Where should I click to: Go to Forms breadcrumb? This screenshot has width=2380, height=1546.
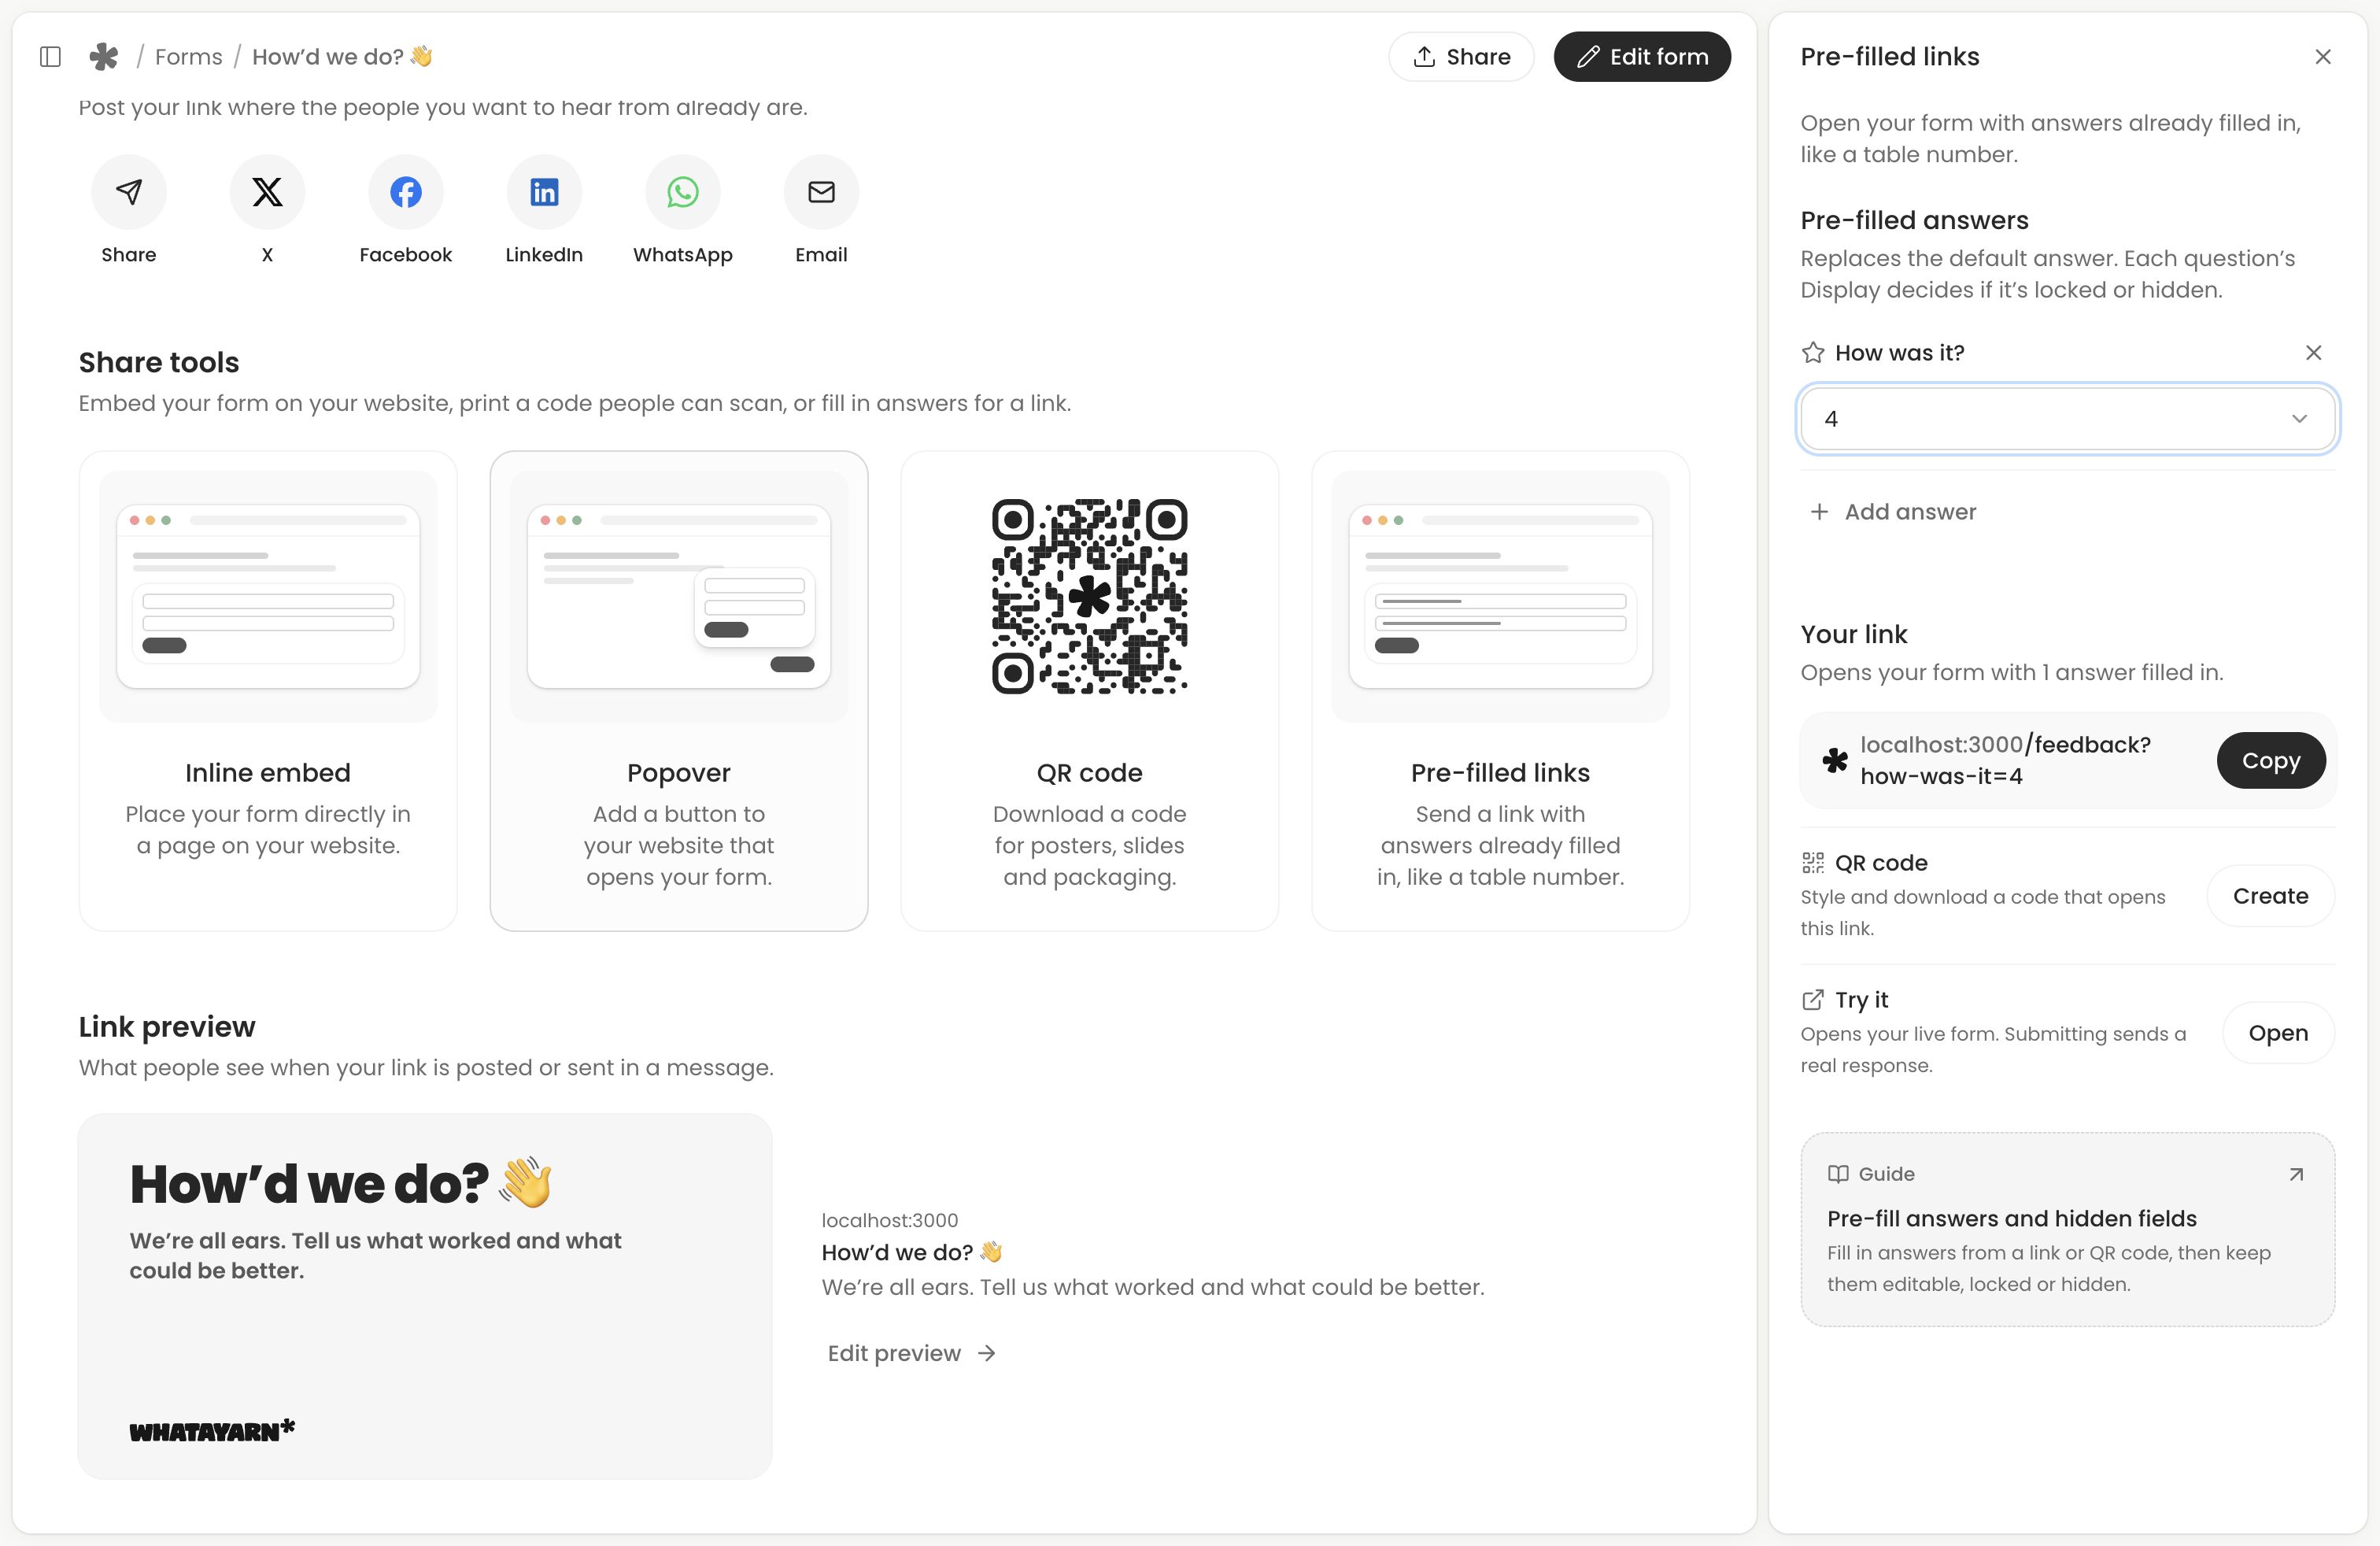coord(188,57)
